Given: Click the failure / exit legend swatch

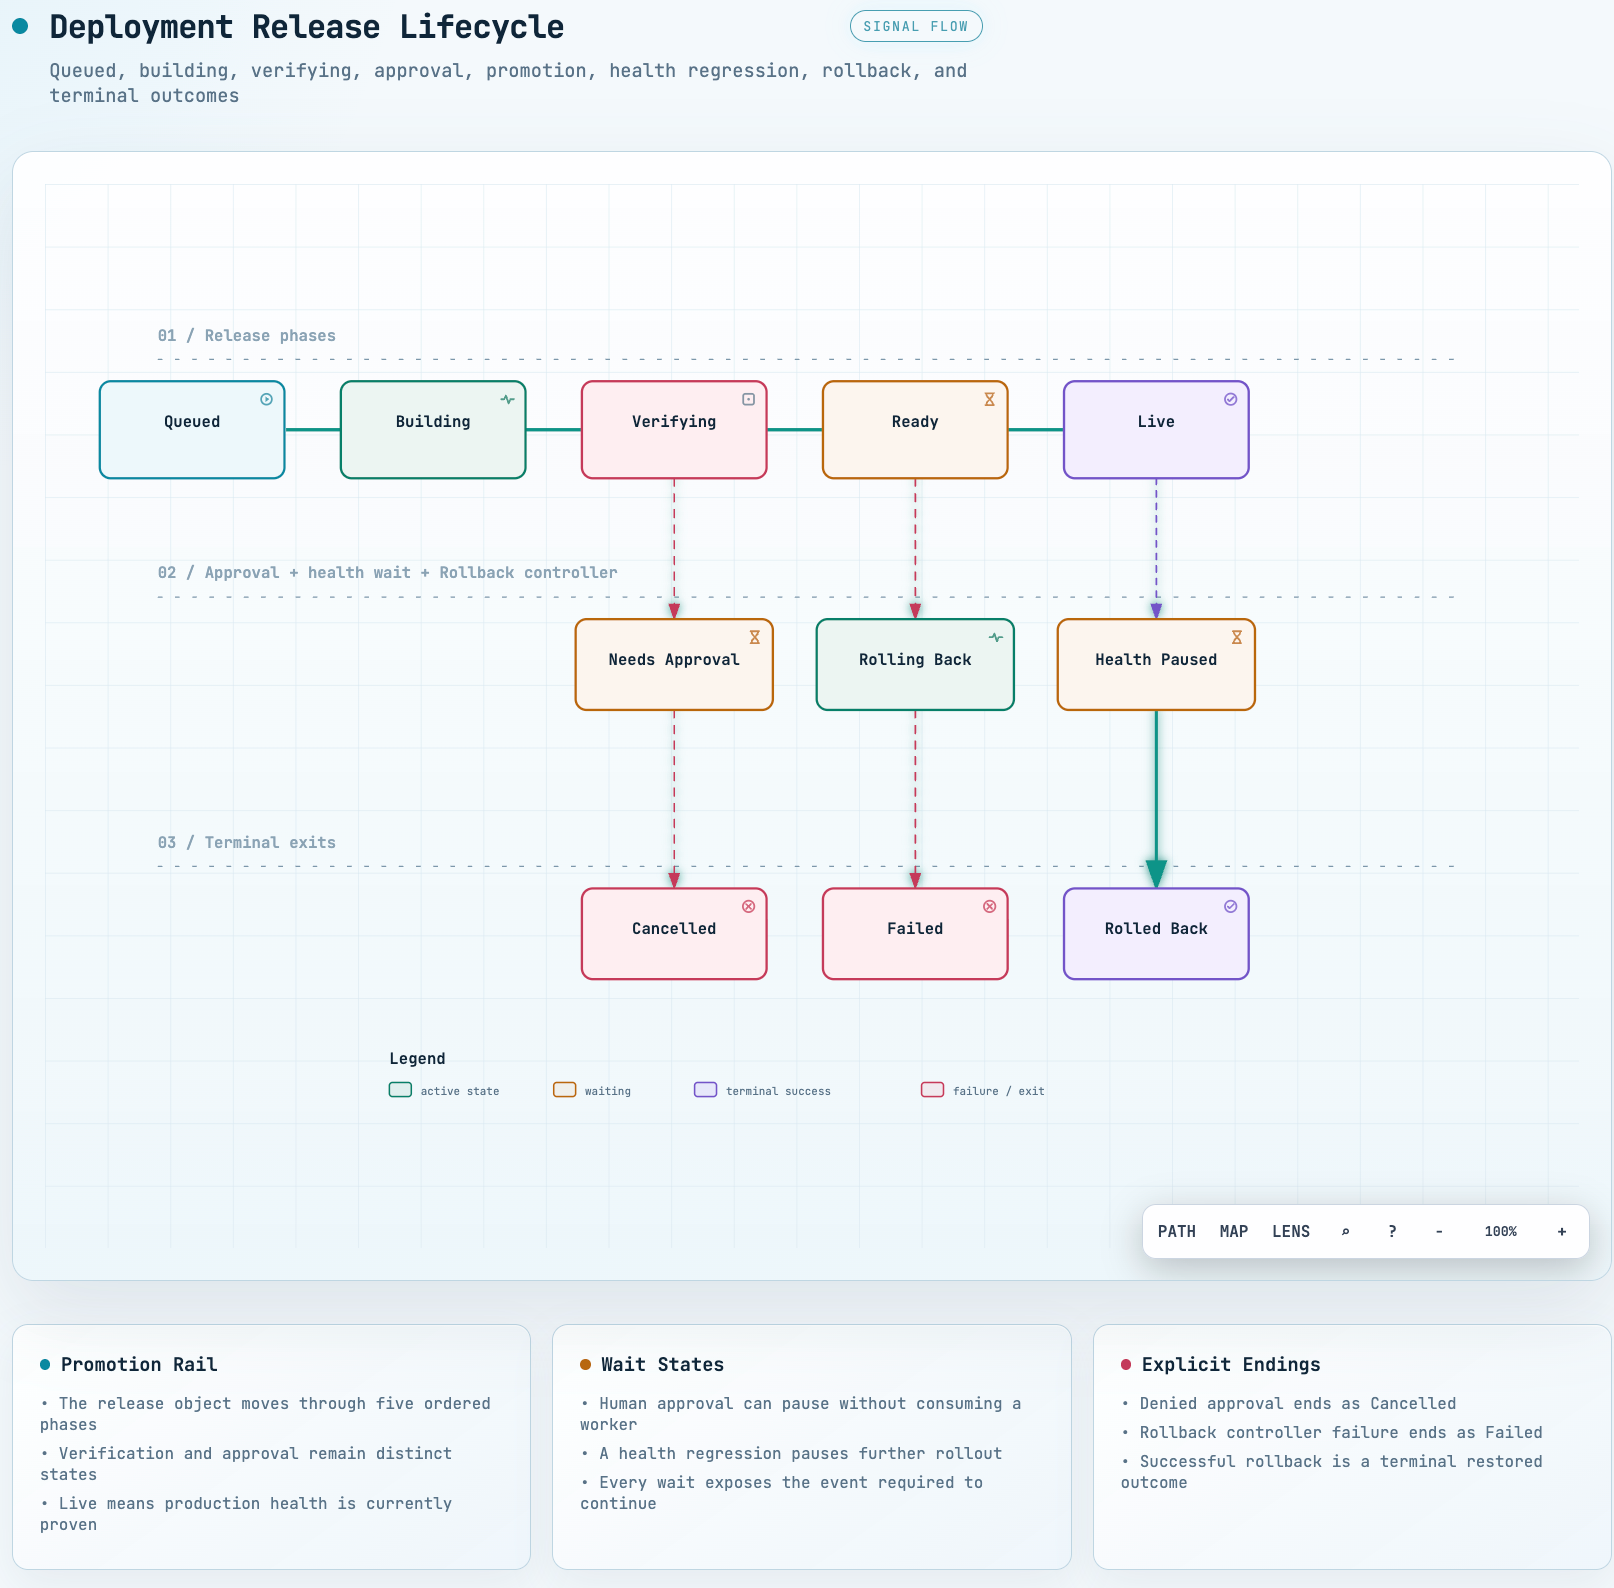Looking at the screenshot, I should pos(933,1090).
